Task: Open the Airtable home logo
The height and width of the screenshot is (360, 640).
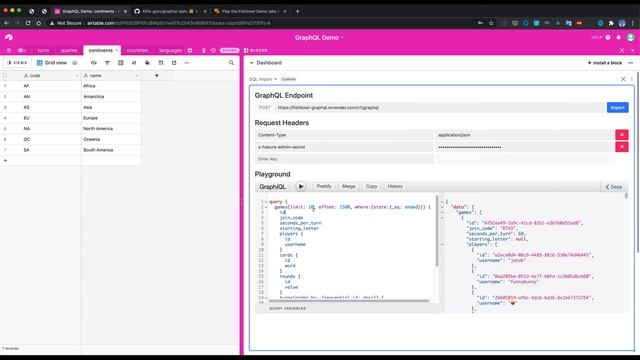Action: click(9, 37)
